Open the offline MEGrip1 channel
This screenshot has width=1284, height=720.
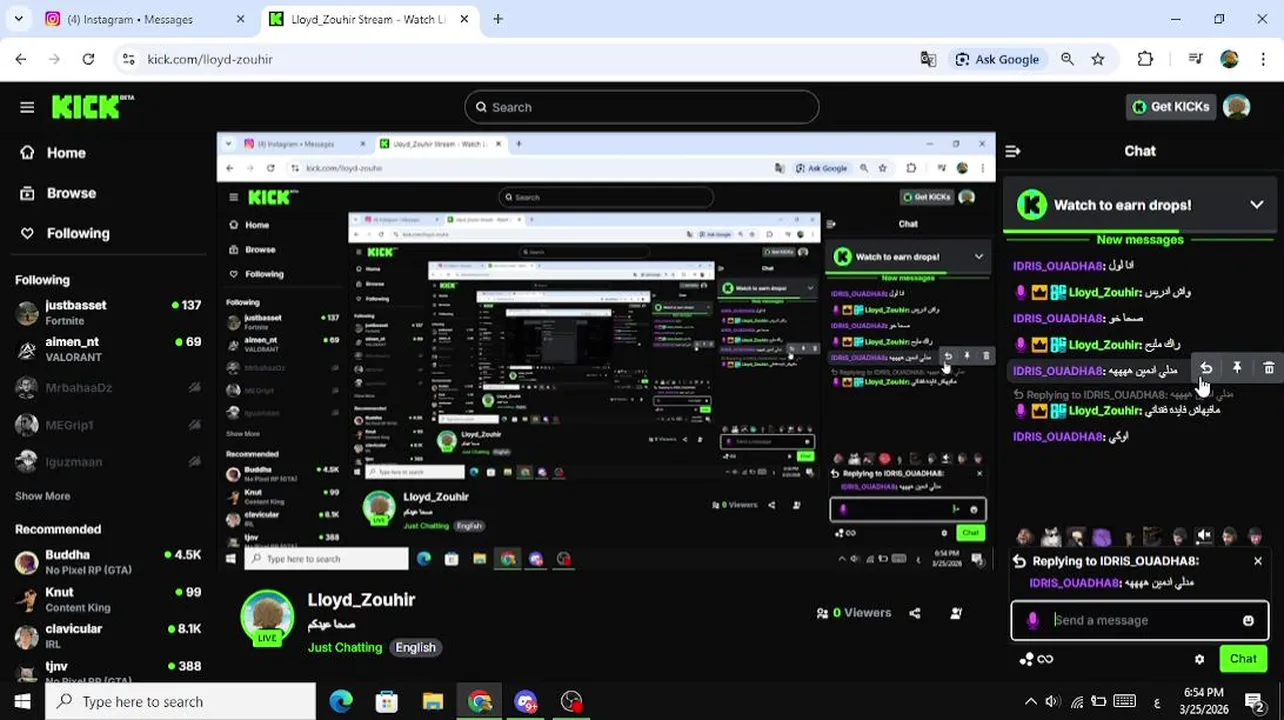point(108,425)
